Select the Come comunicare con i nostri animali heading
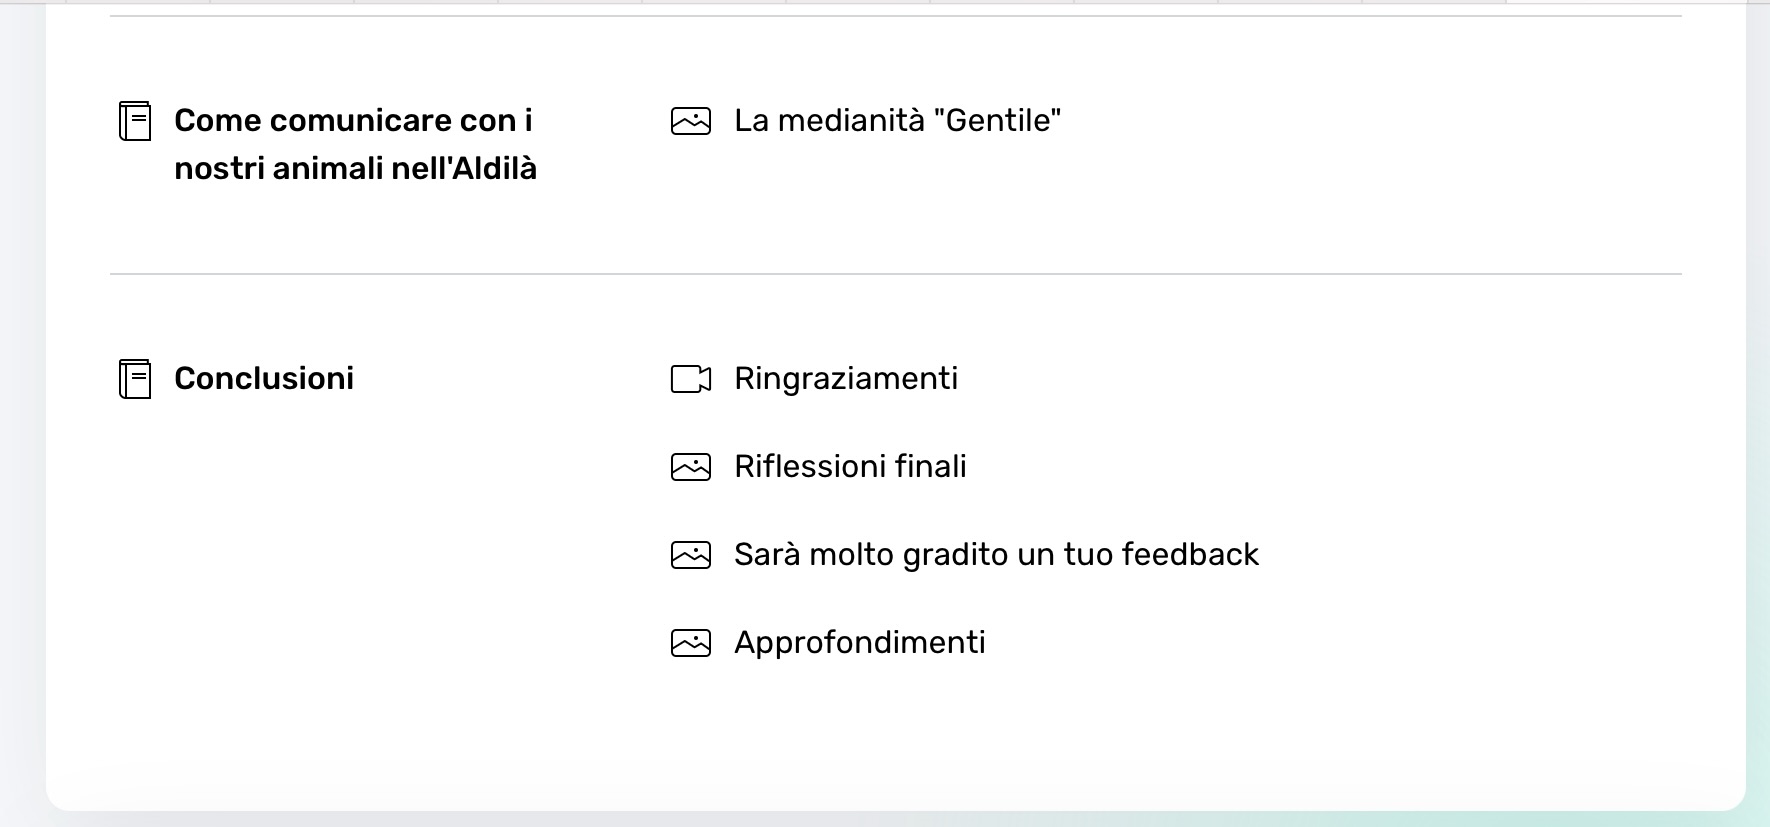Viewport: 1770px width, 827px height. pos(355,145)
